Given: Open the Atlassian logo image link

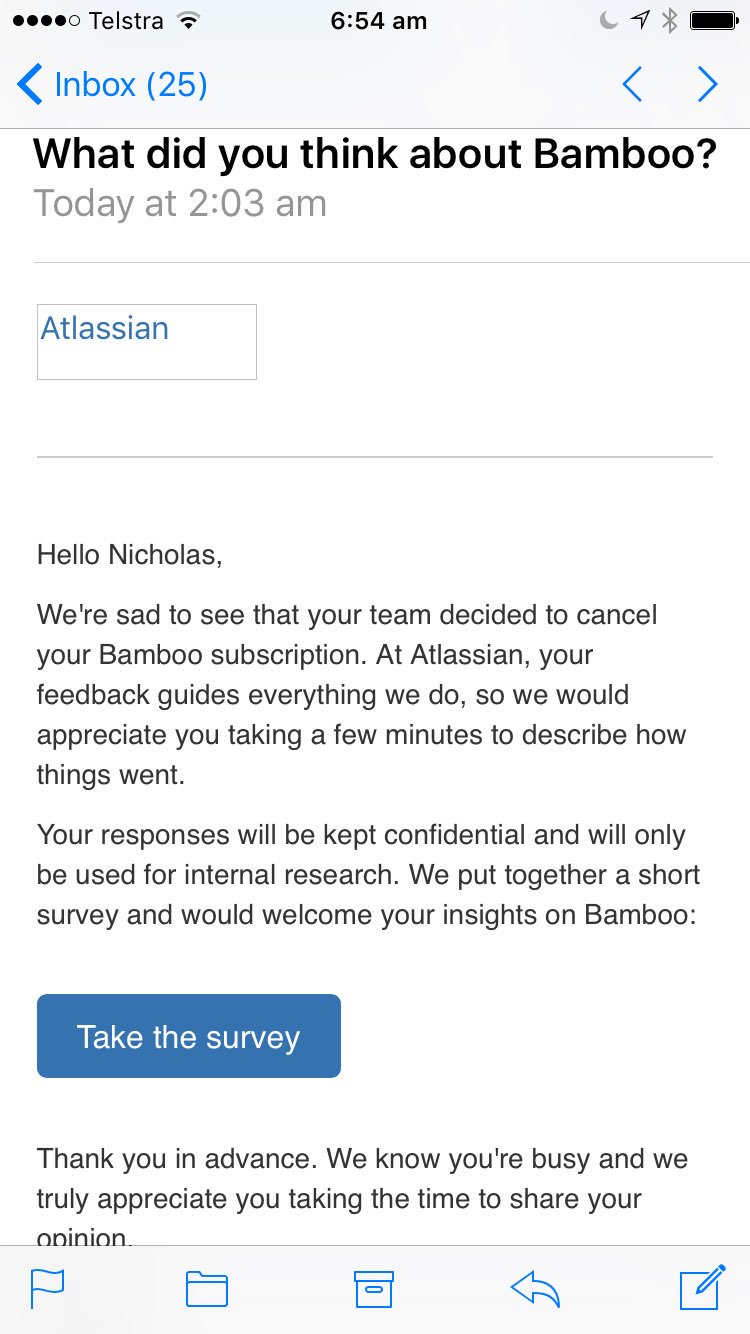Looking at the screenshot, I should [x=147, y=341].
